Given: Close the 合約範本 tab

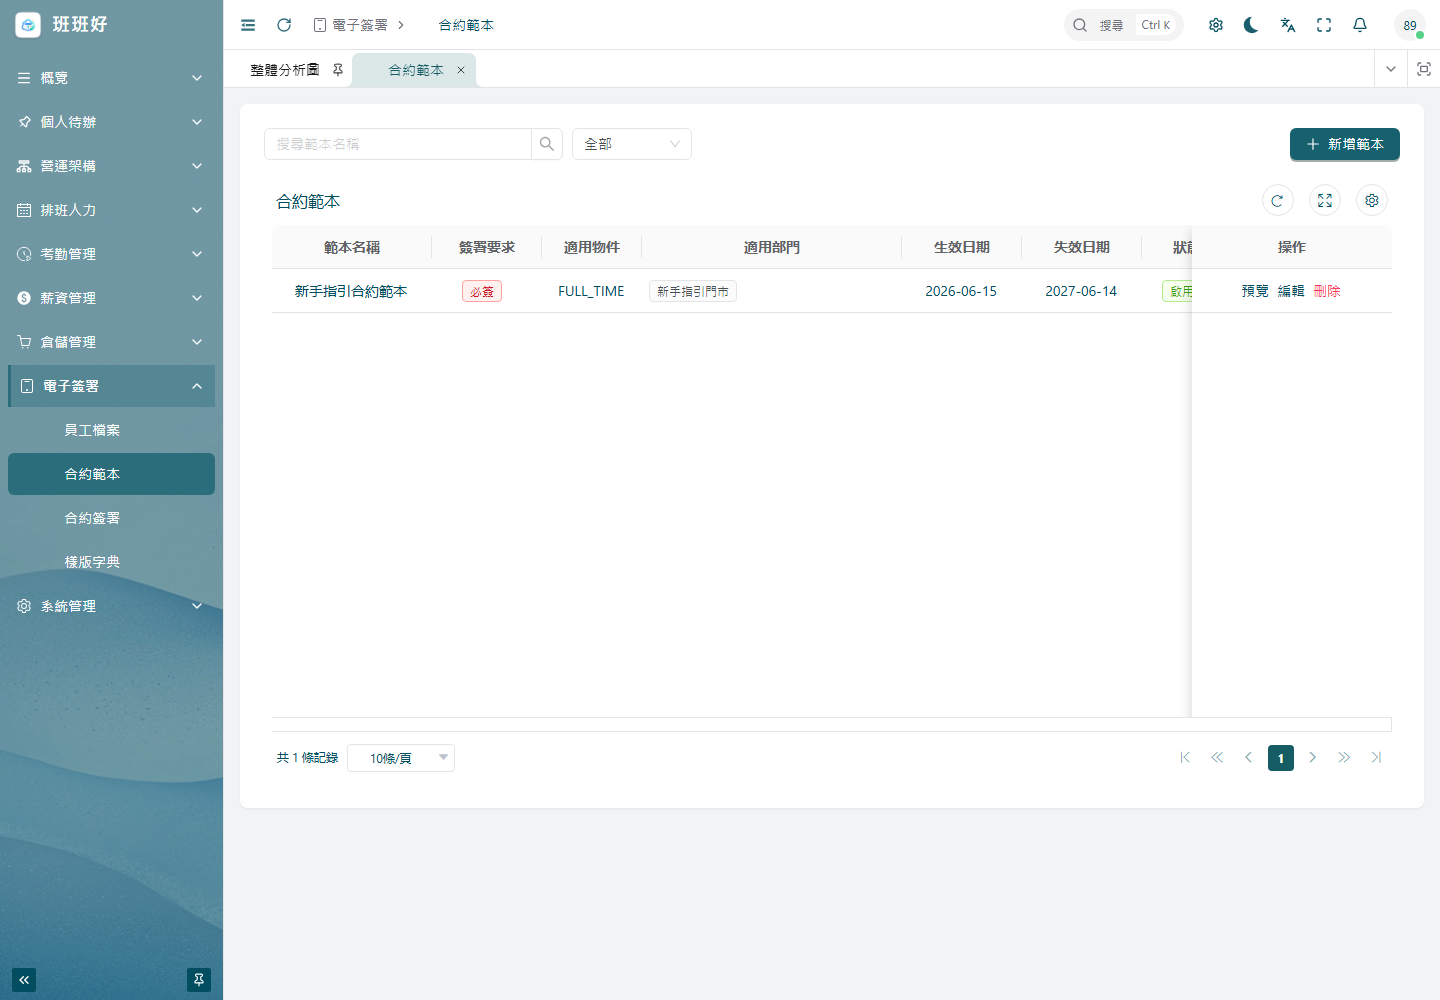Looking at the screenshot, I should [461, 70].
